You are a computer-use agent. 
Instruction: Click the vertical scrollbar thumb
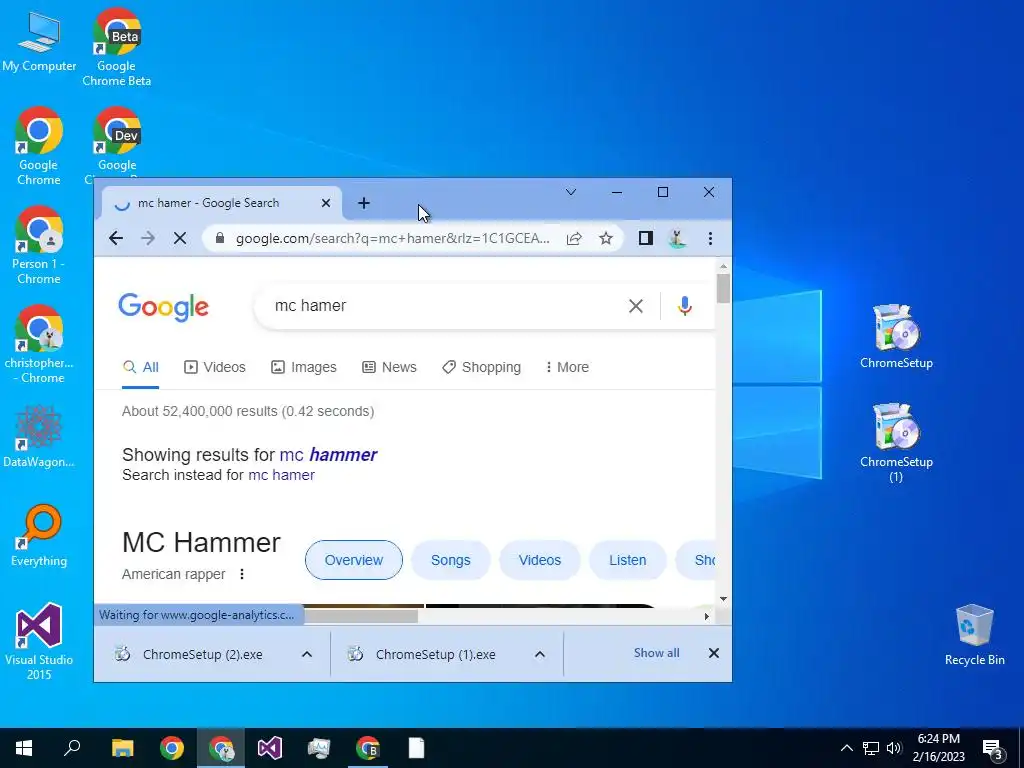tap(723, 289)
